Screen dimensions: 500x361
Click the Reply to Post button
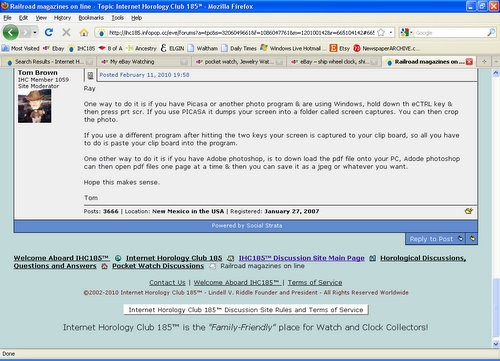coord(431,239)
